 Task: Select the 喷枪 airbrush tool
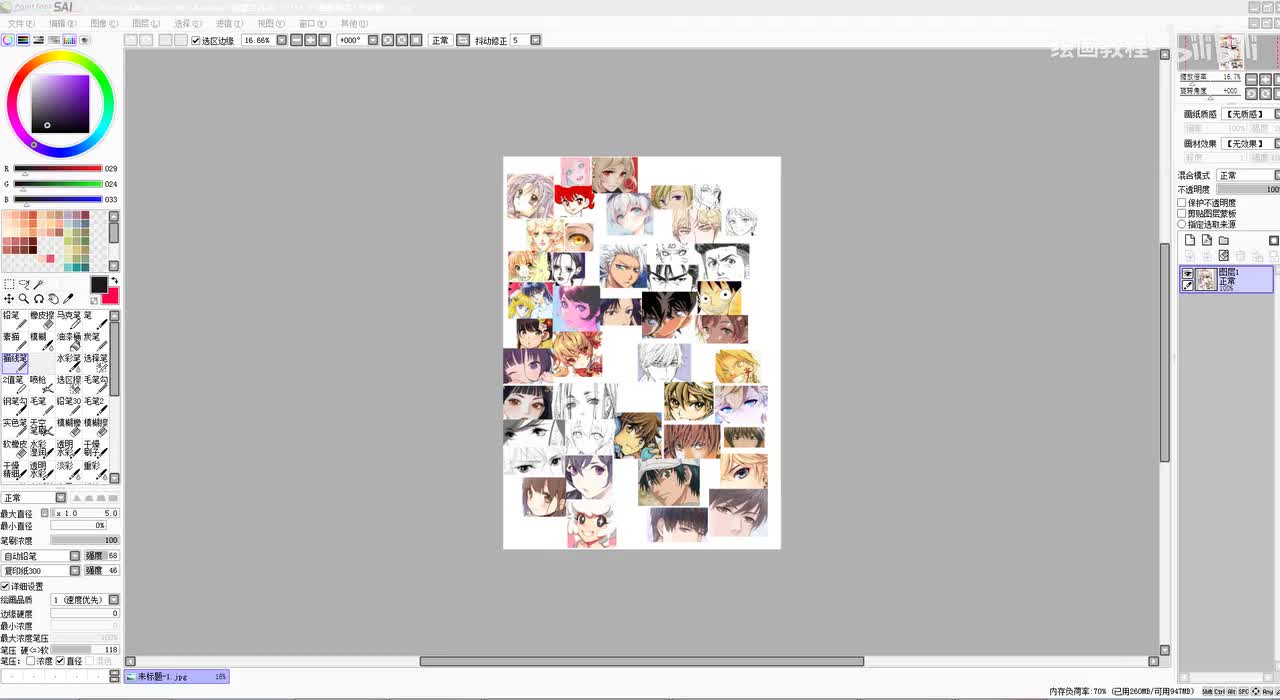41,385
